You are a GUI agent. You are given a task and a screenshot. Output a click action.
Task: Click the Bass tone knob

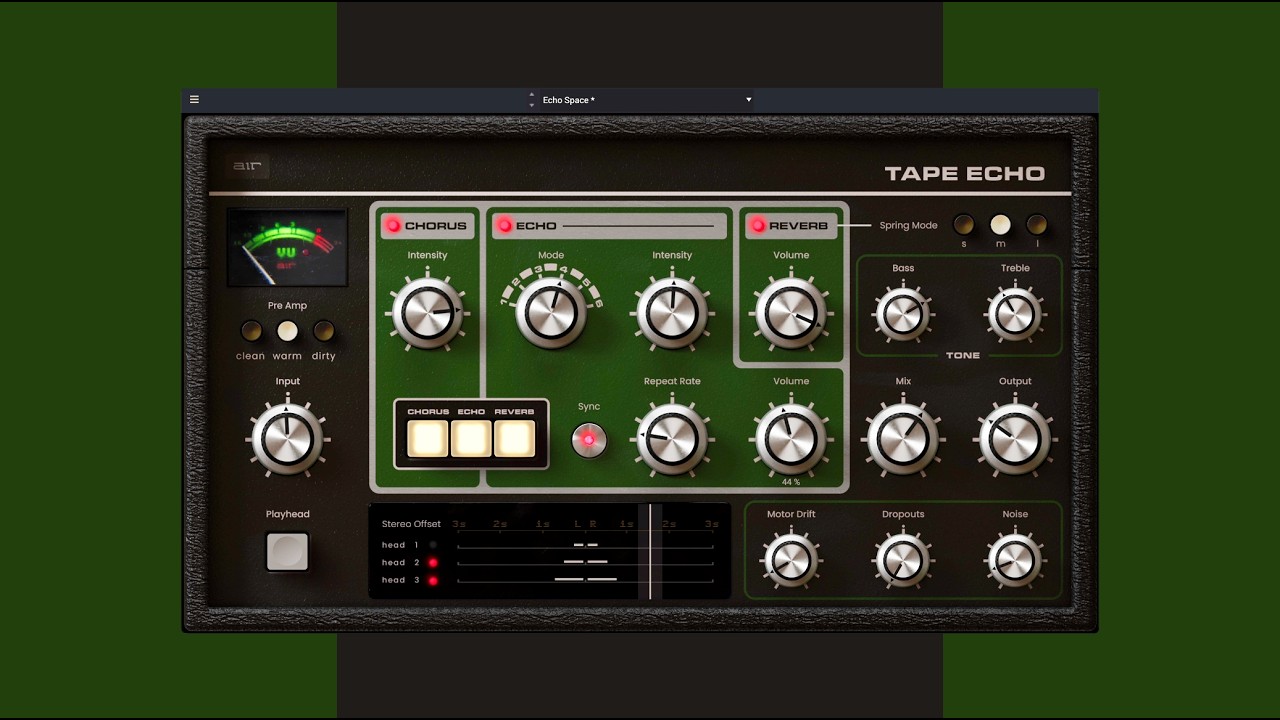pyautogui.click(x=903, y=314)
